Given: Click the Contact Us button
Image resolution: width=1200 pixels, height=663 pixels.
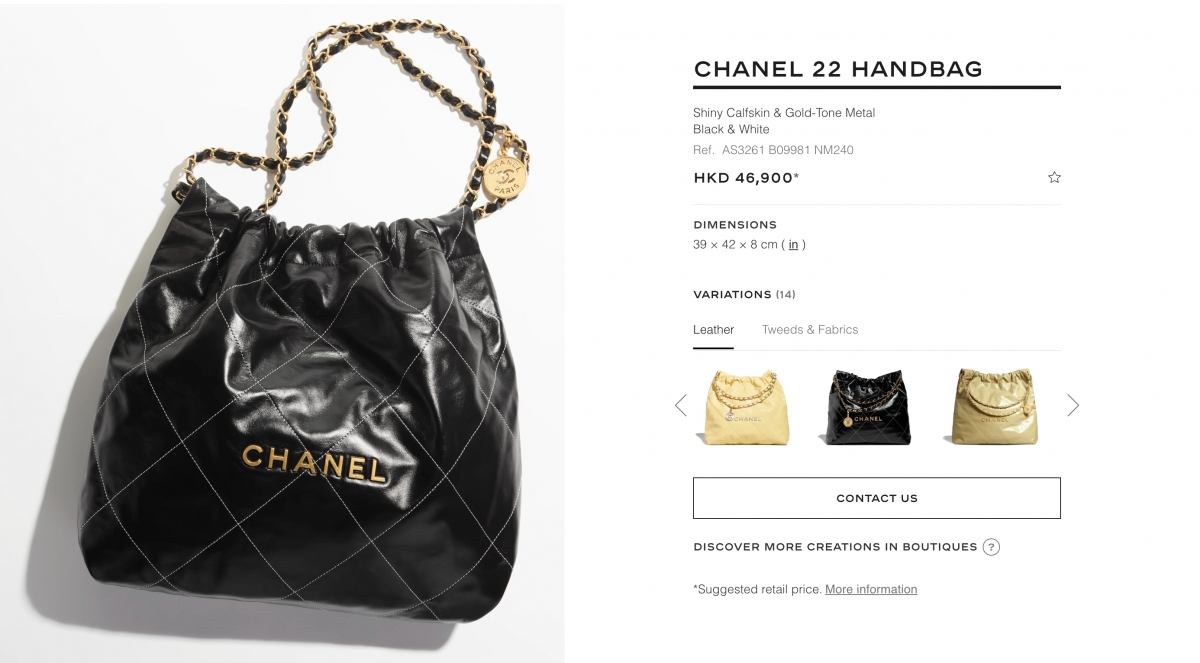Looking at the screenshot, I should (877, 498).
